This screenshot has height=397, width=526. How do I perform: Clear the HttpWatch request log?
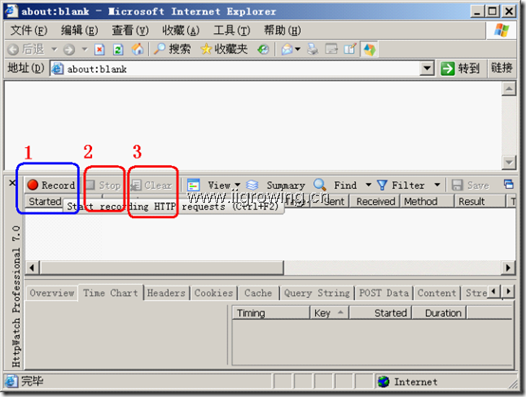[x=151, y=185]
